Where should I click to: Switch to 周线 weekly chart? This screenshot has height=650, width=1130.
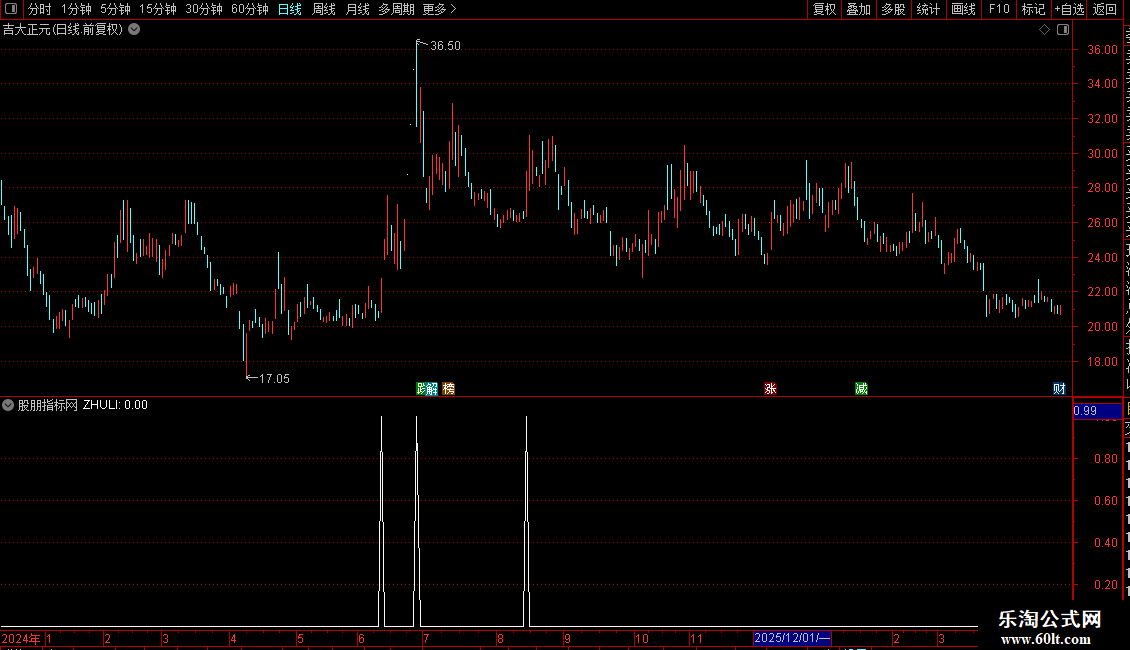(324, 9)
